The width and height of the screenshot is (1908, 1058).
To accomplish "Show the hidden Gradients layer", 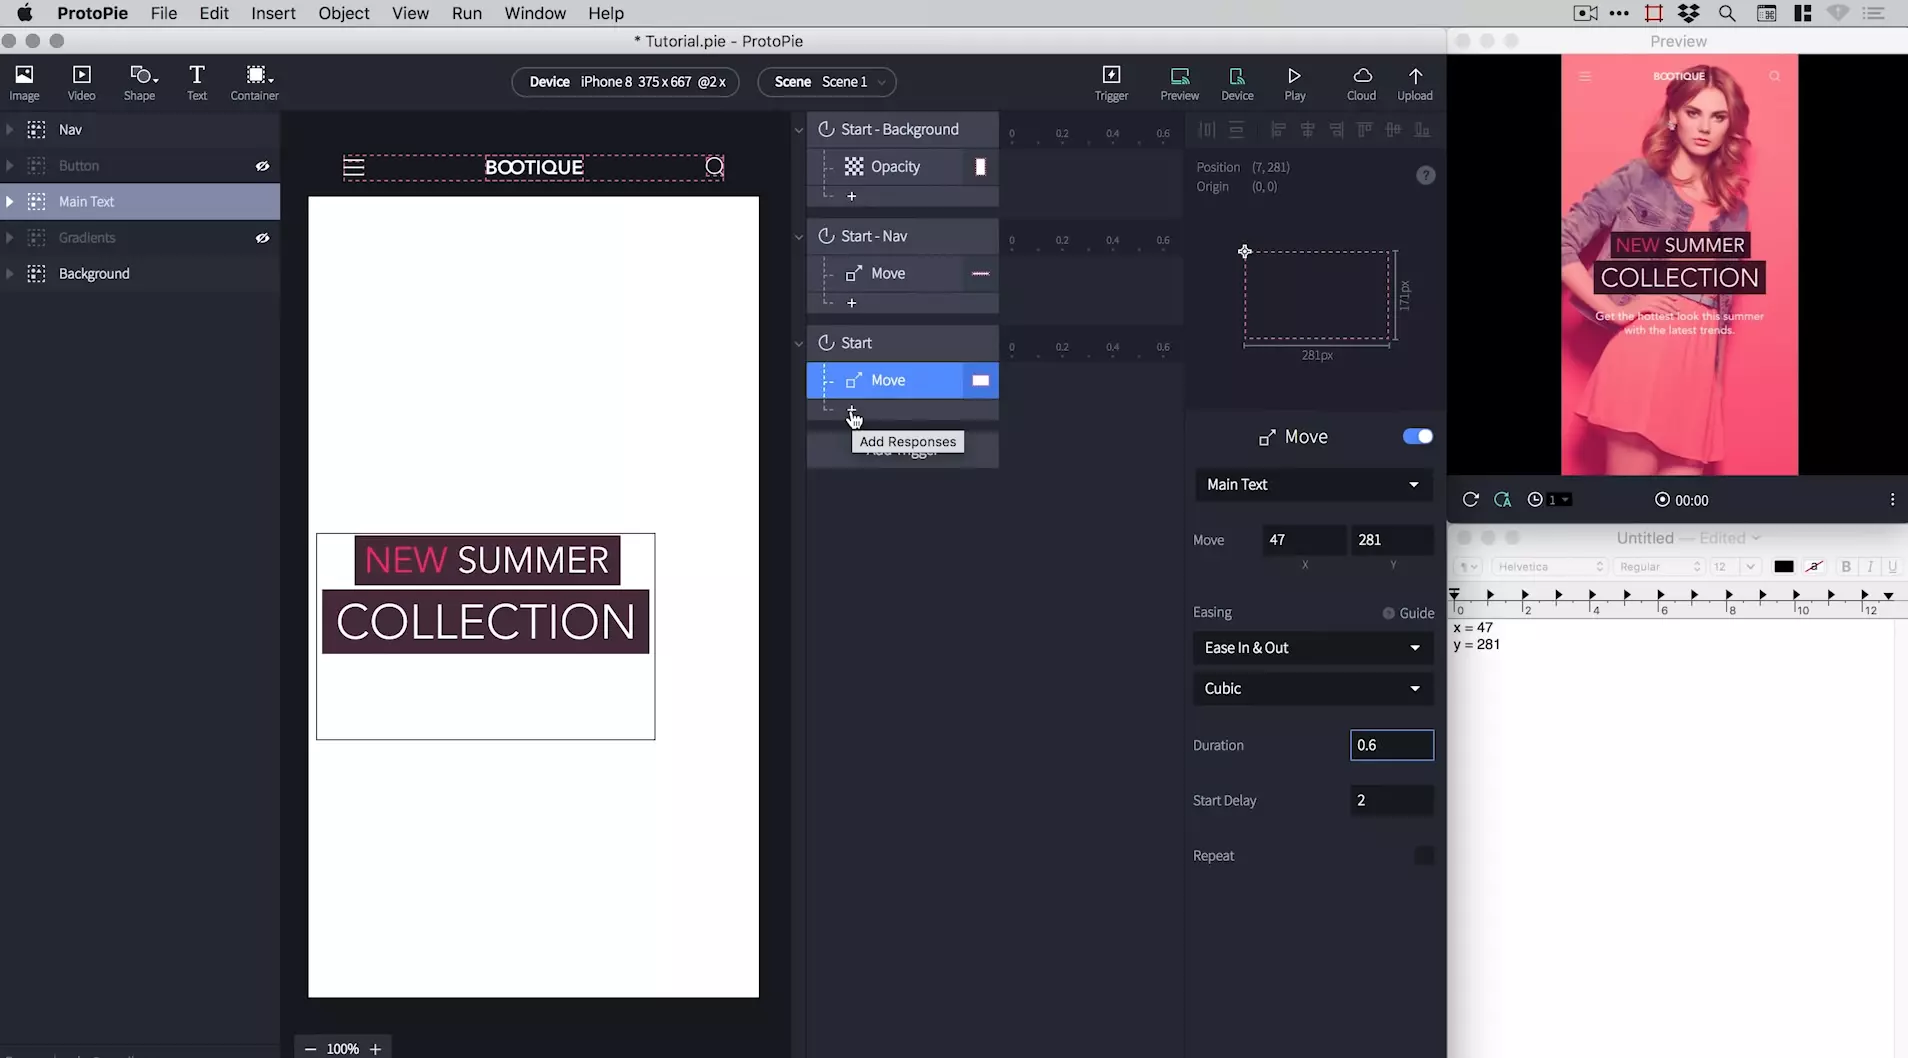I will pos(262,238).
